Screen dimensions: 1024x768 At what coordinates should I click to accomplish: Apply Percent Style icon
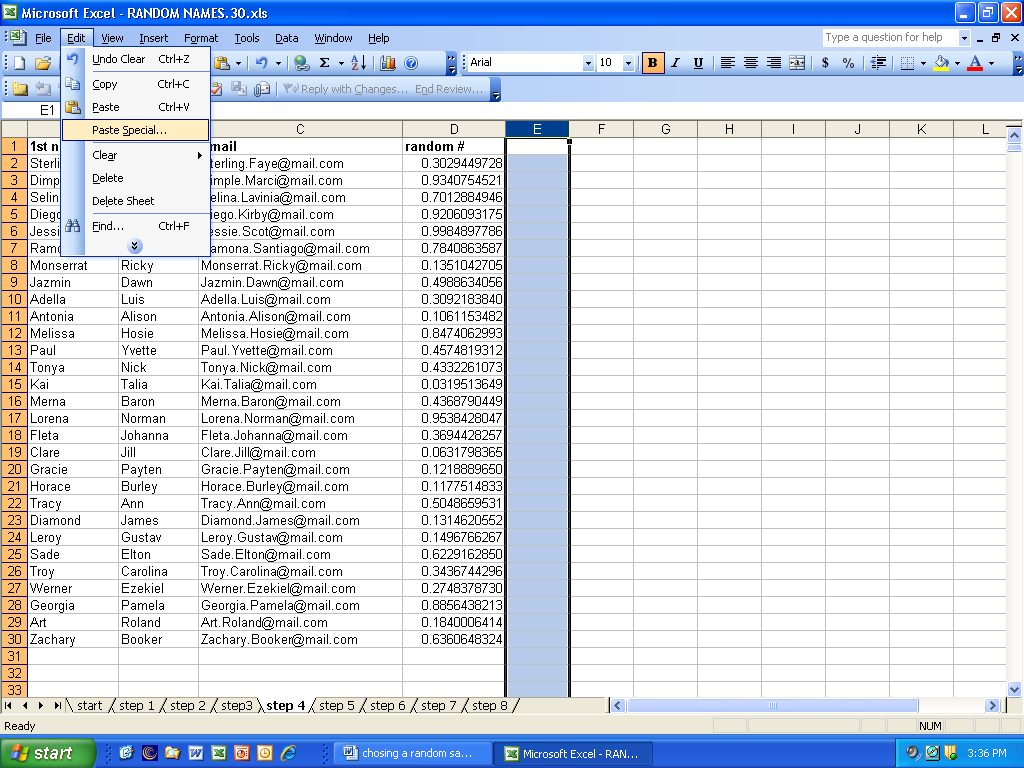point(848,63)
